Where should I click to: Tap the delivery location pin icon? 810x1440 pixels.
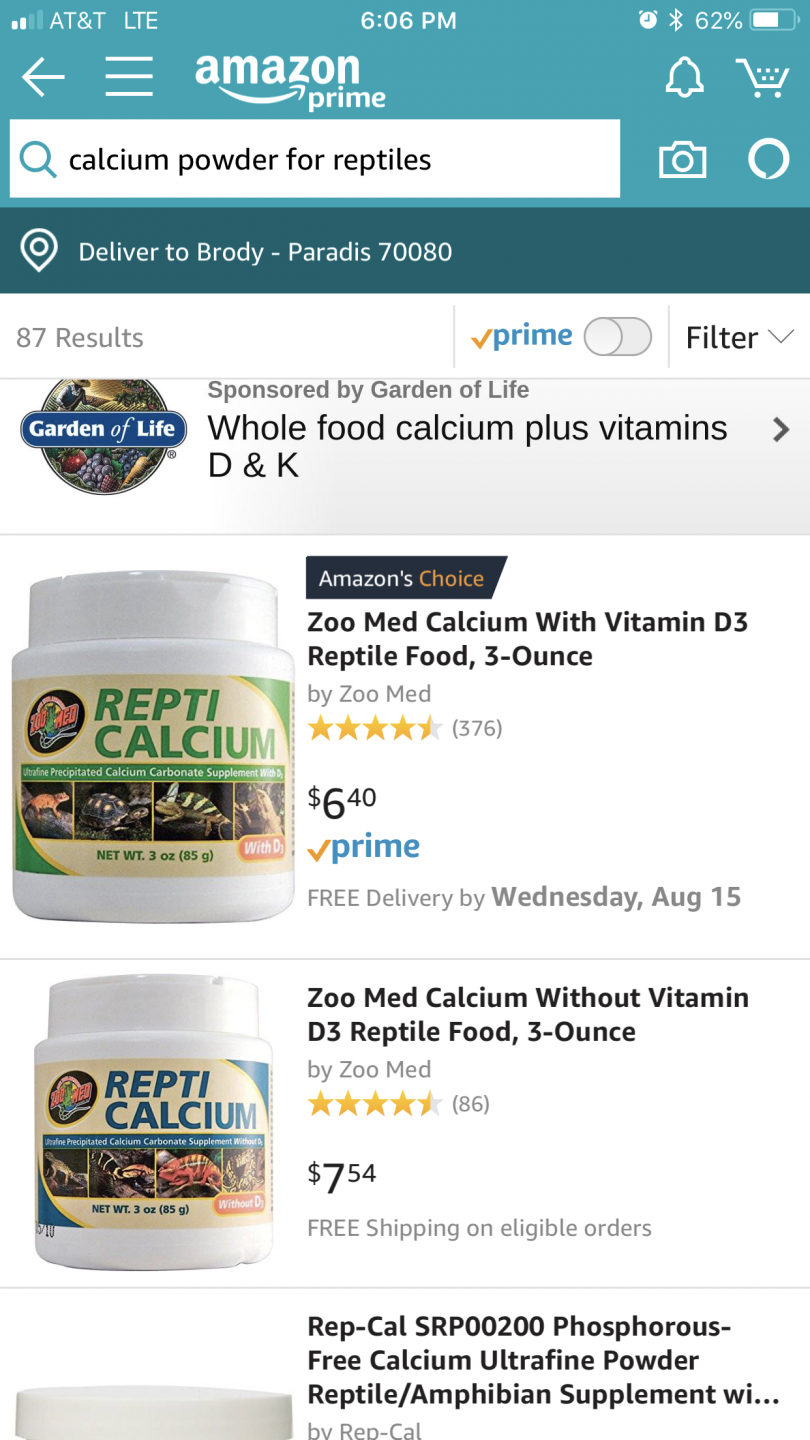pyautogui.click(x=39, y=251)
